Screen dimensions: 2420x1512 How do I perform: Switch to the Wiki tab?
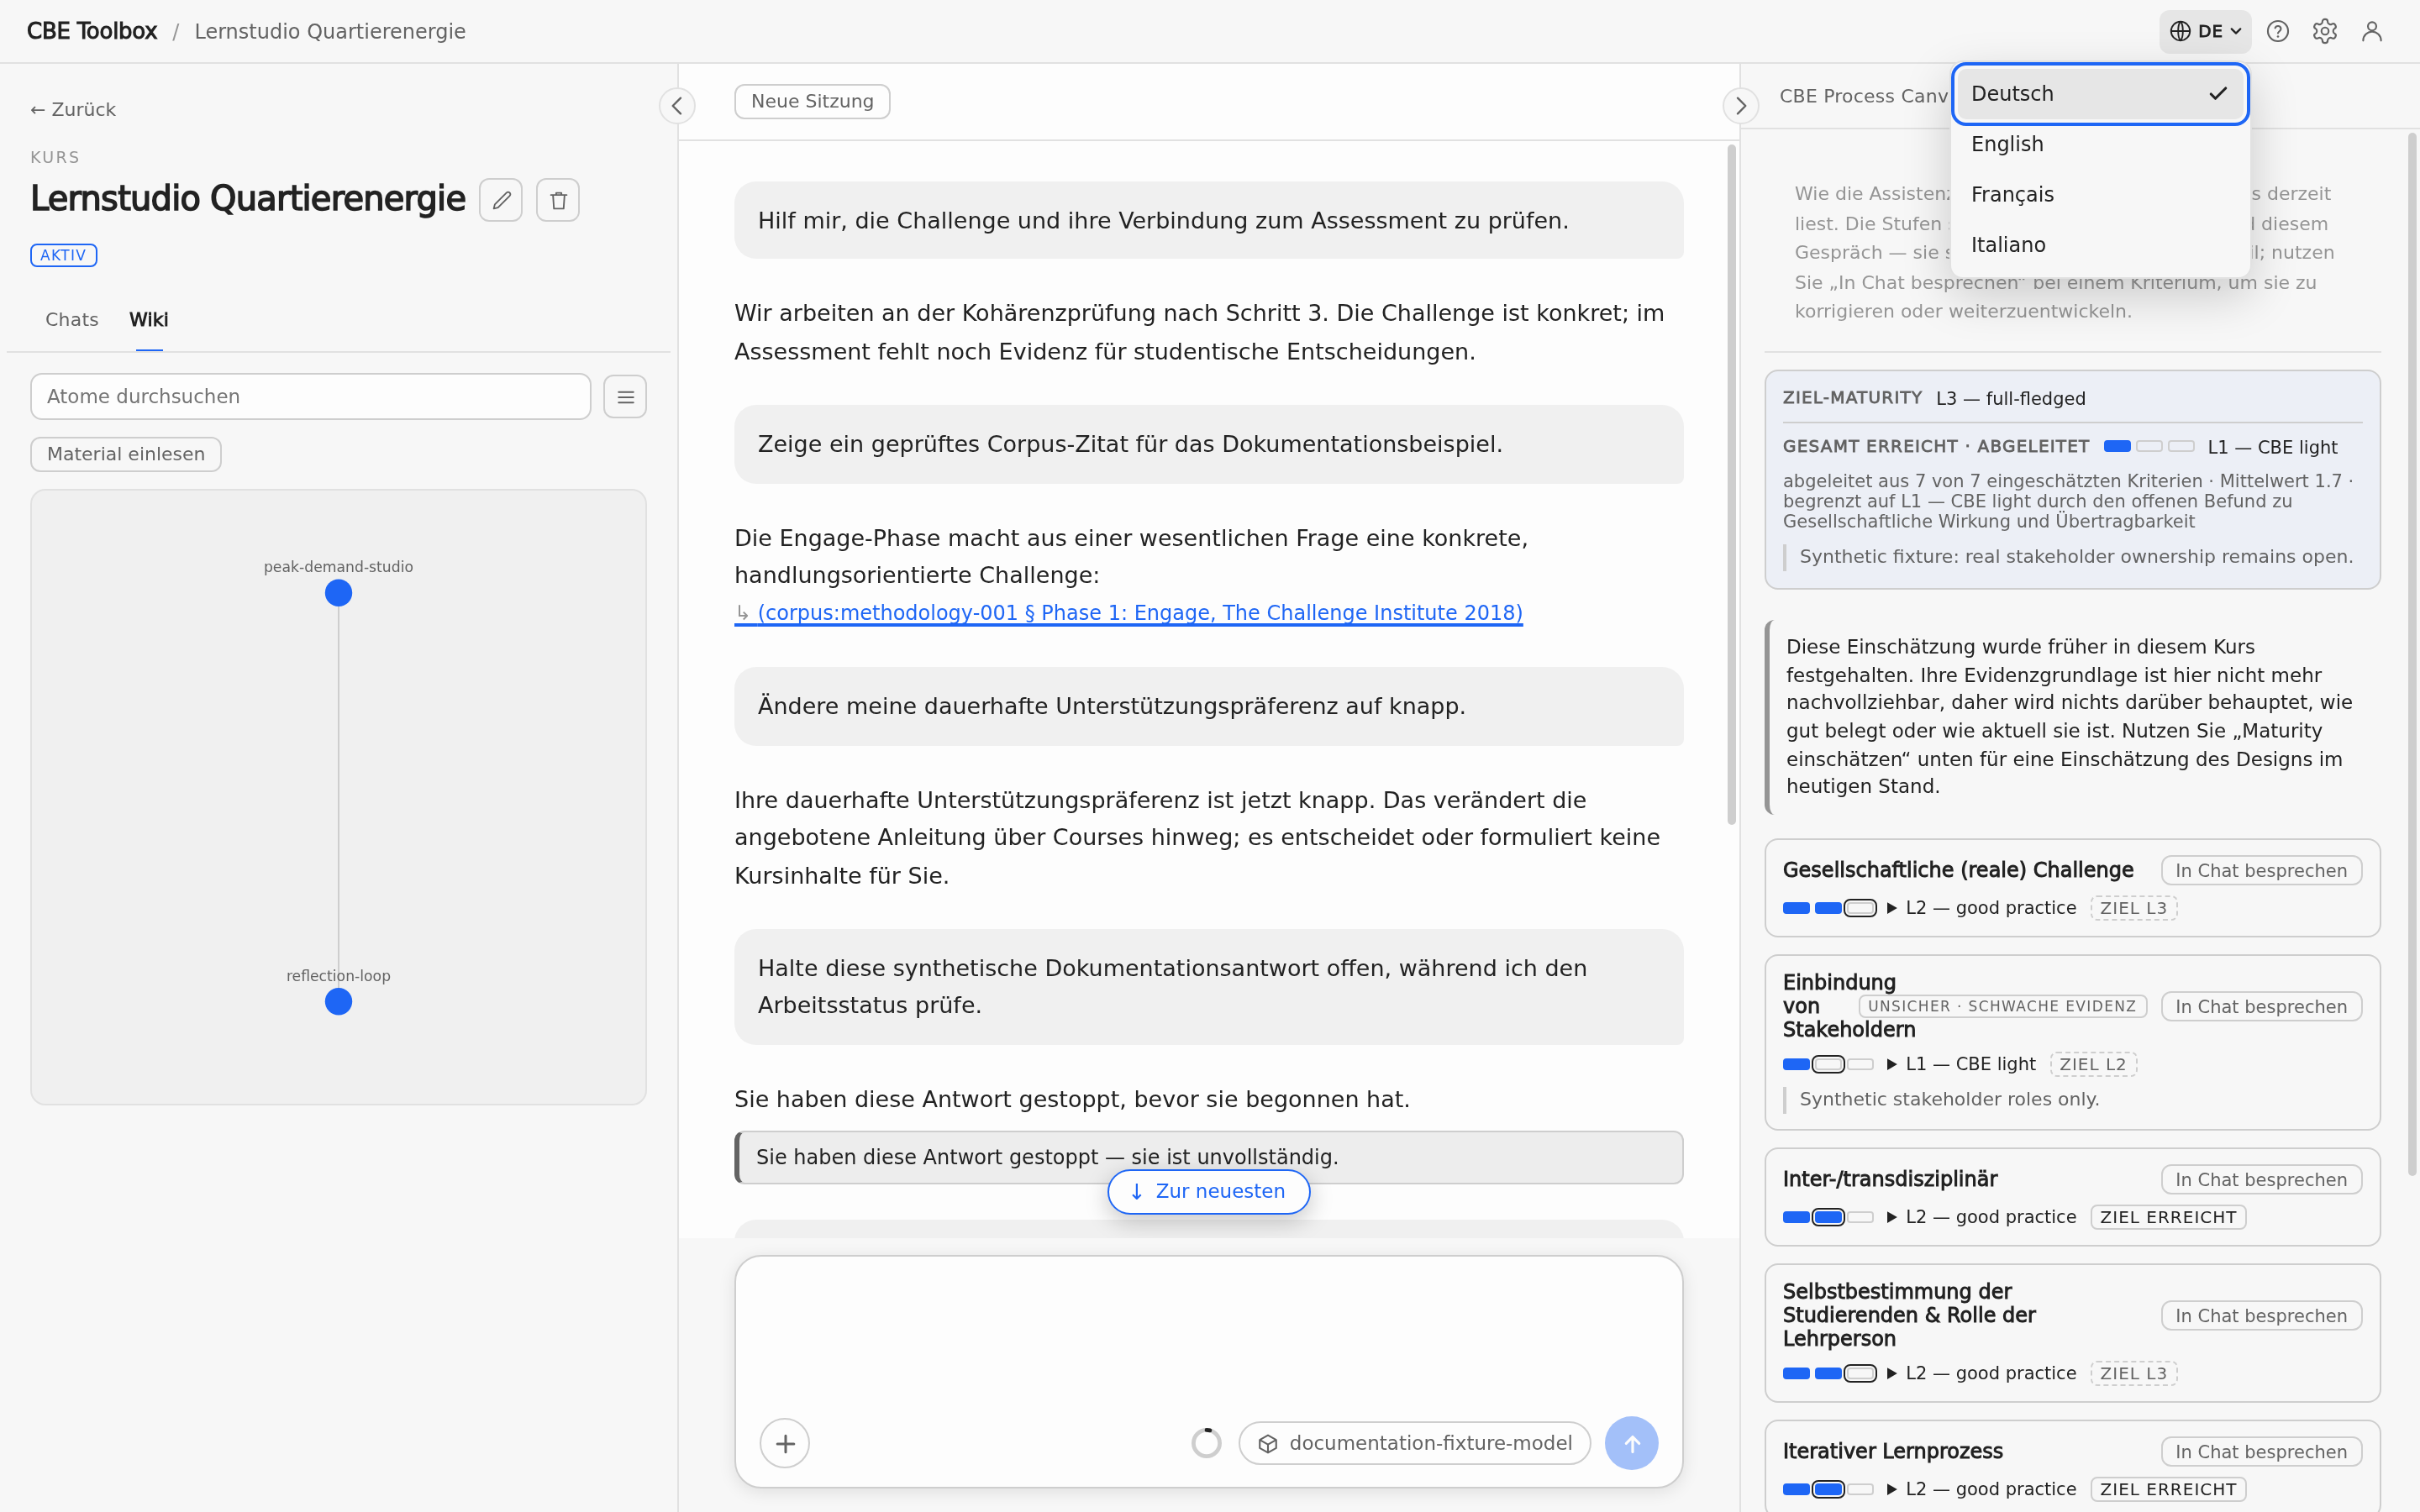click(148, 320)
